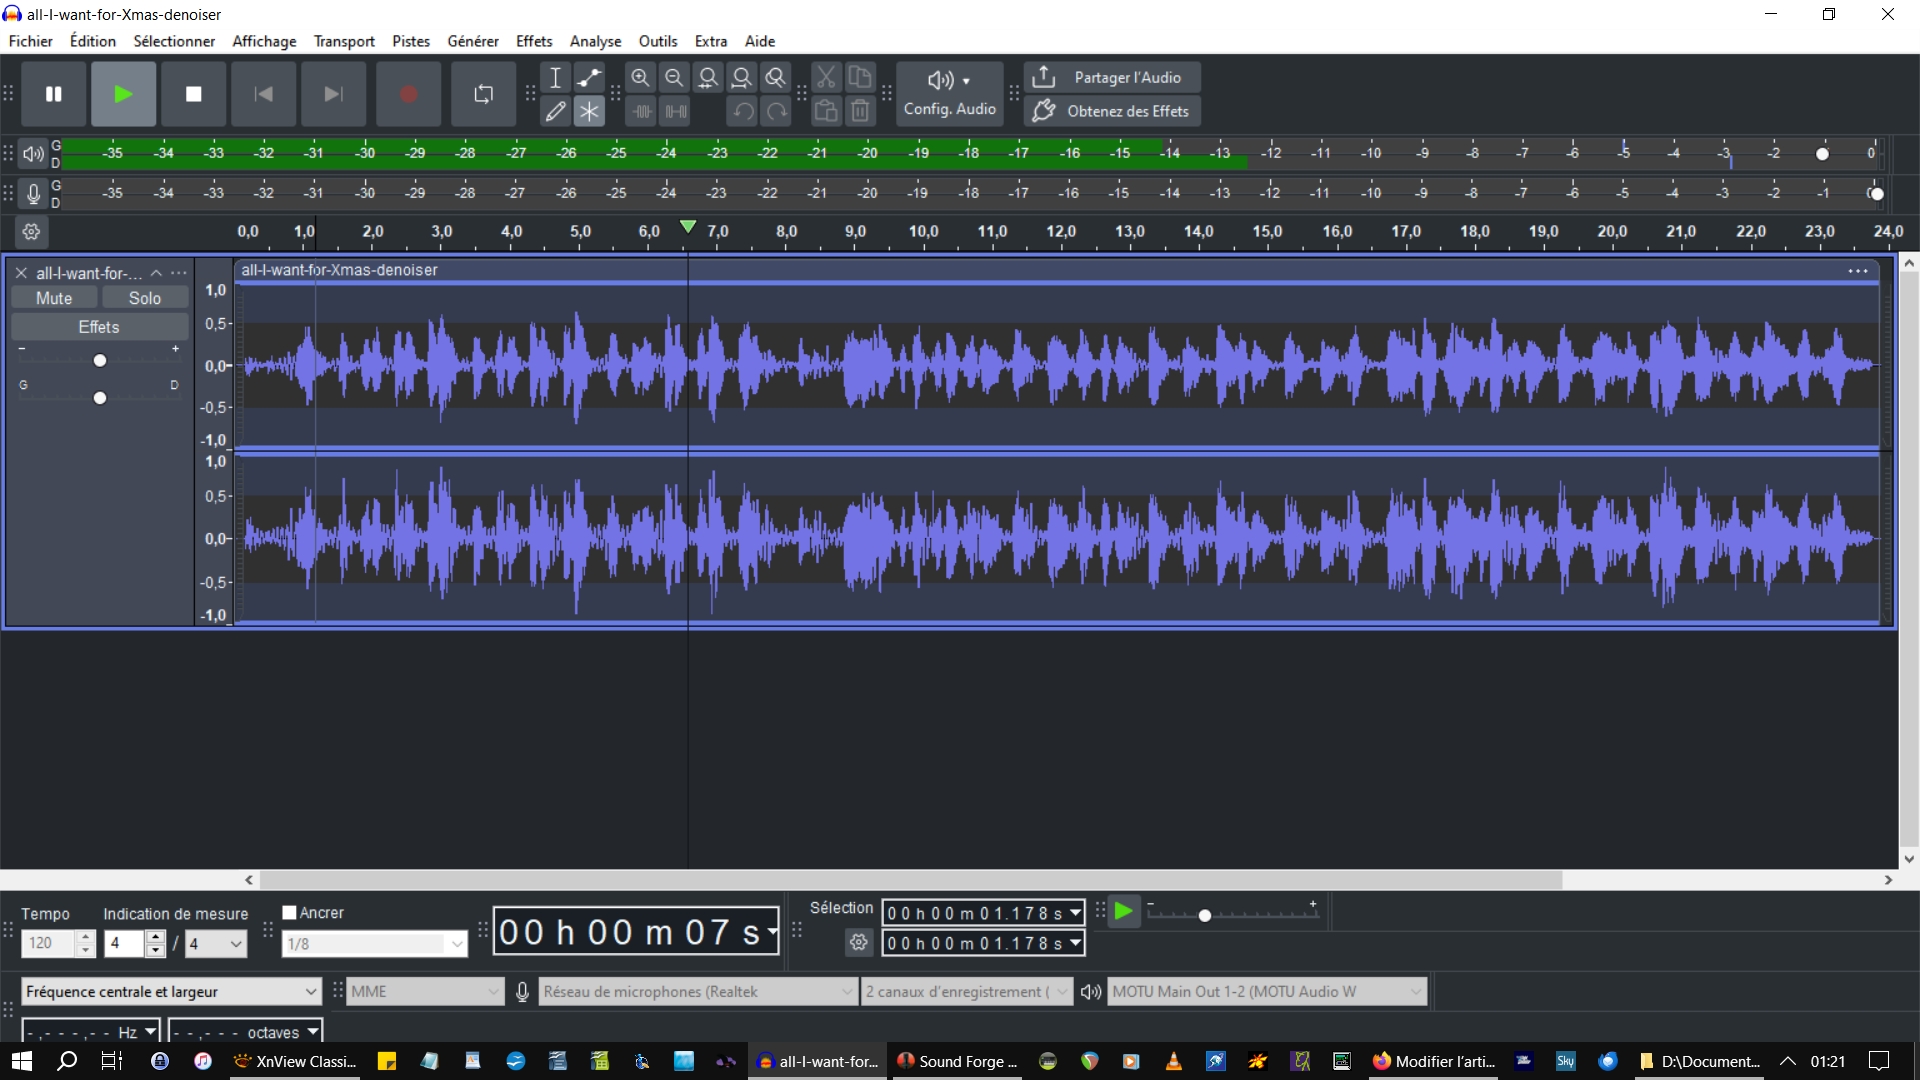Click the Zoom In magnifier icon
The image size is (1920, 1080).
coord(640,77)
